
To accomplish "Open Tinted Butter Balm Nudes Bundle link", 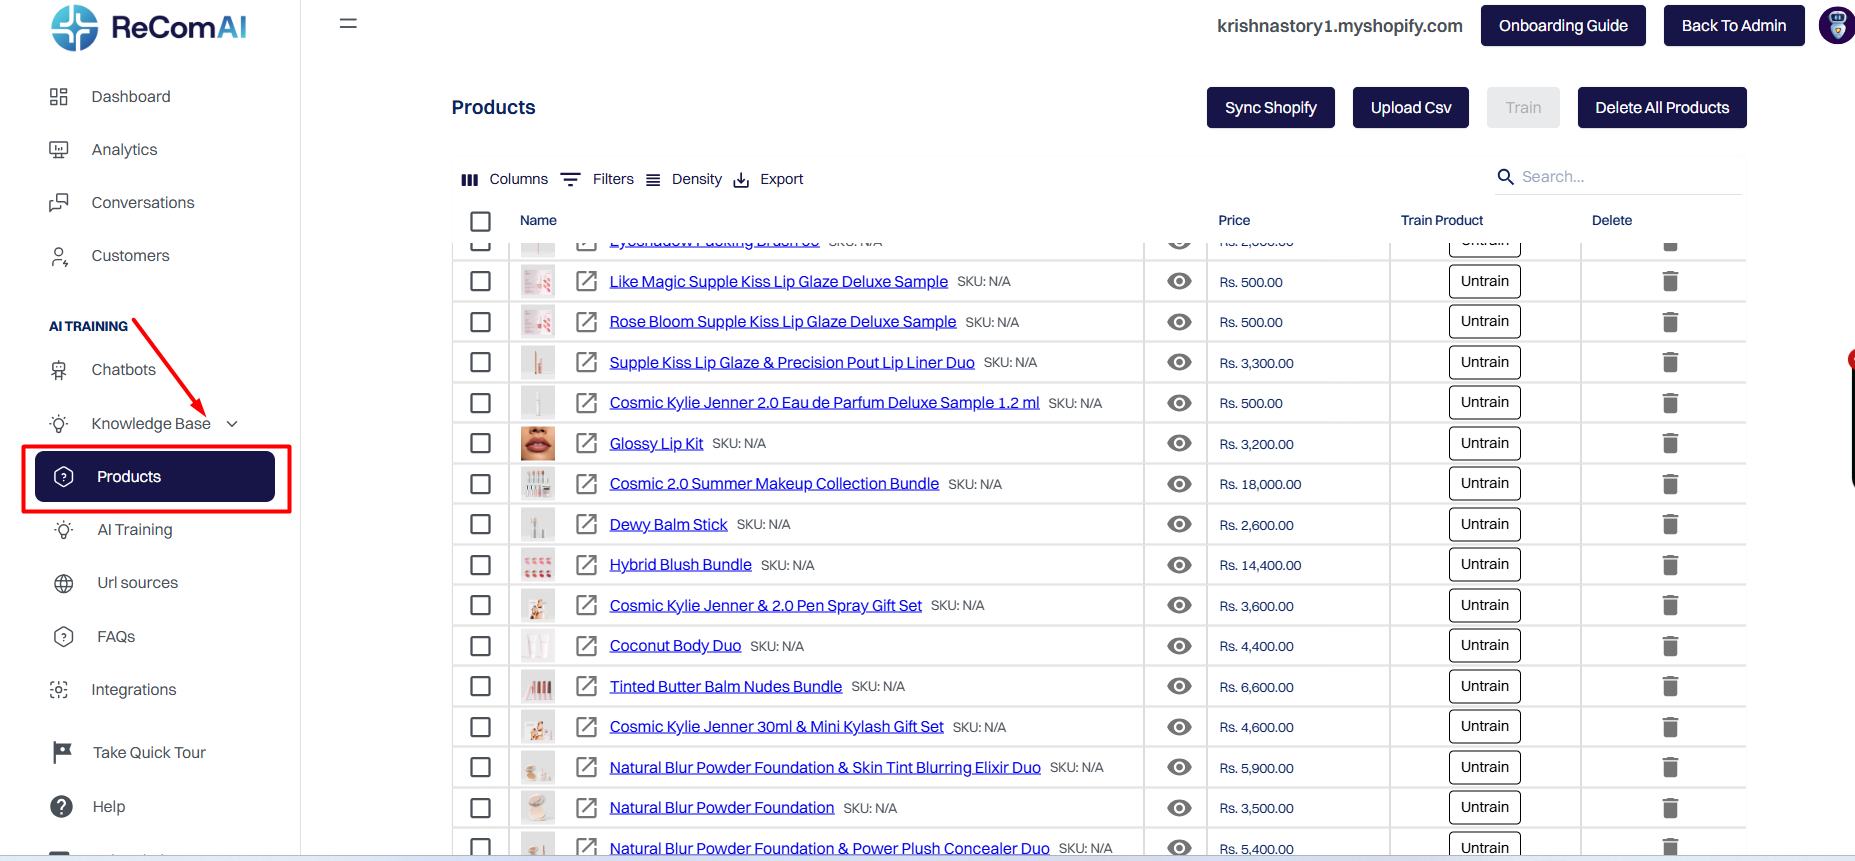I will (726, 687).
